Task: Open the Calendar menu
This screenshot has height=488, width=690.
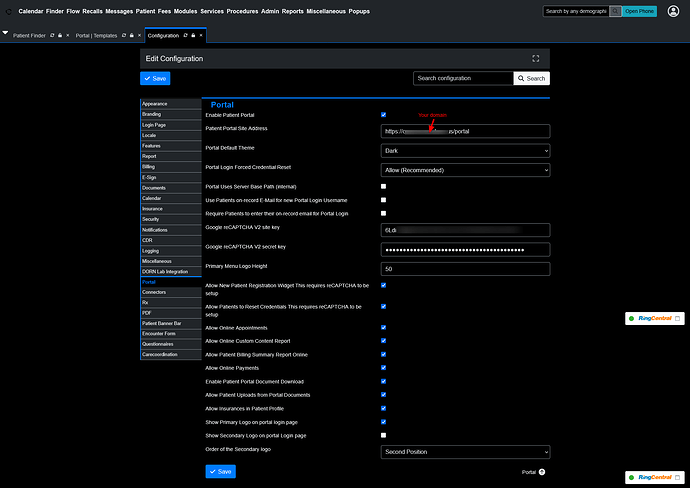Action: pyautogui.click(x=31, y=11)
